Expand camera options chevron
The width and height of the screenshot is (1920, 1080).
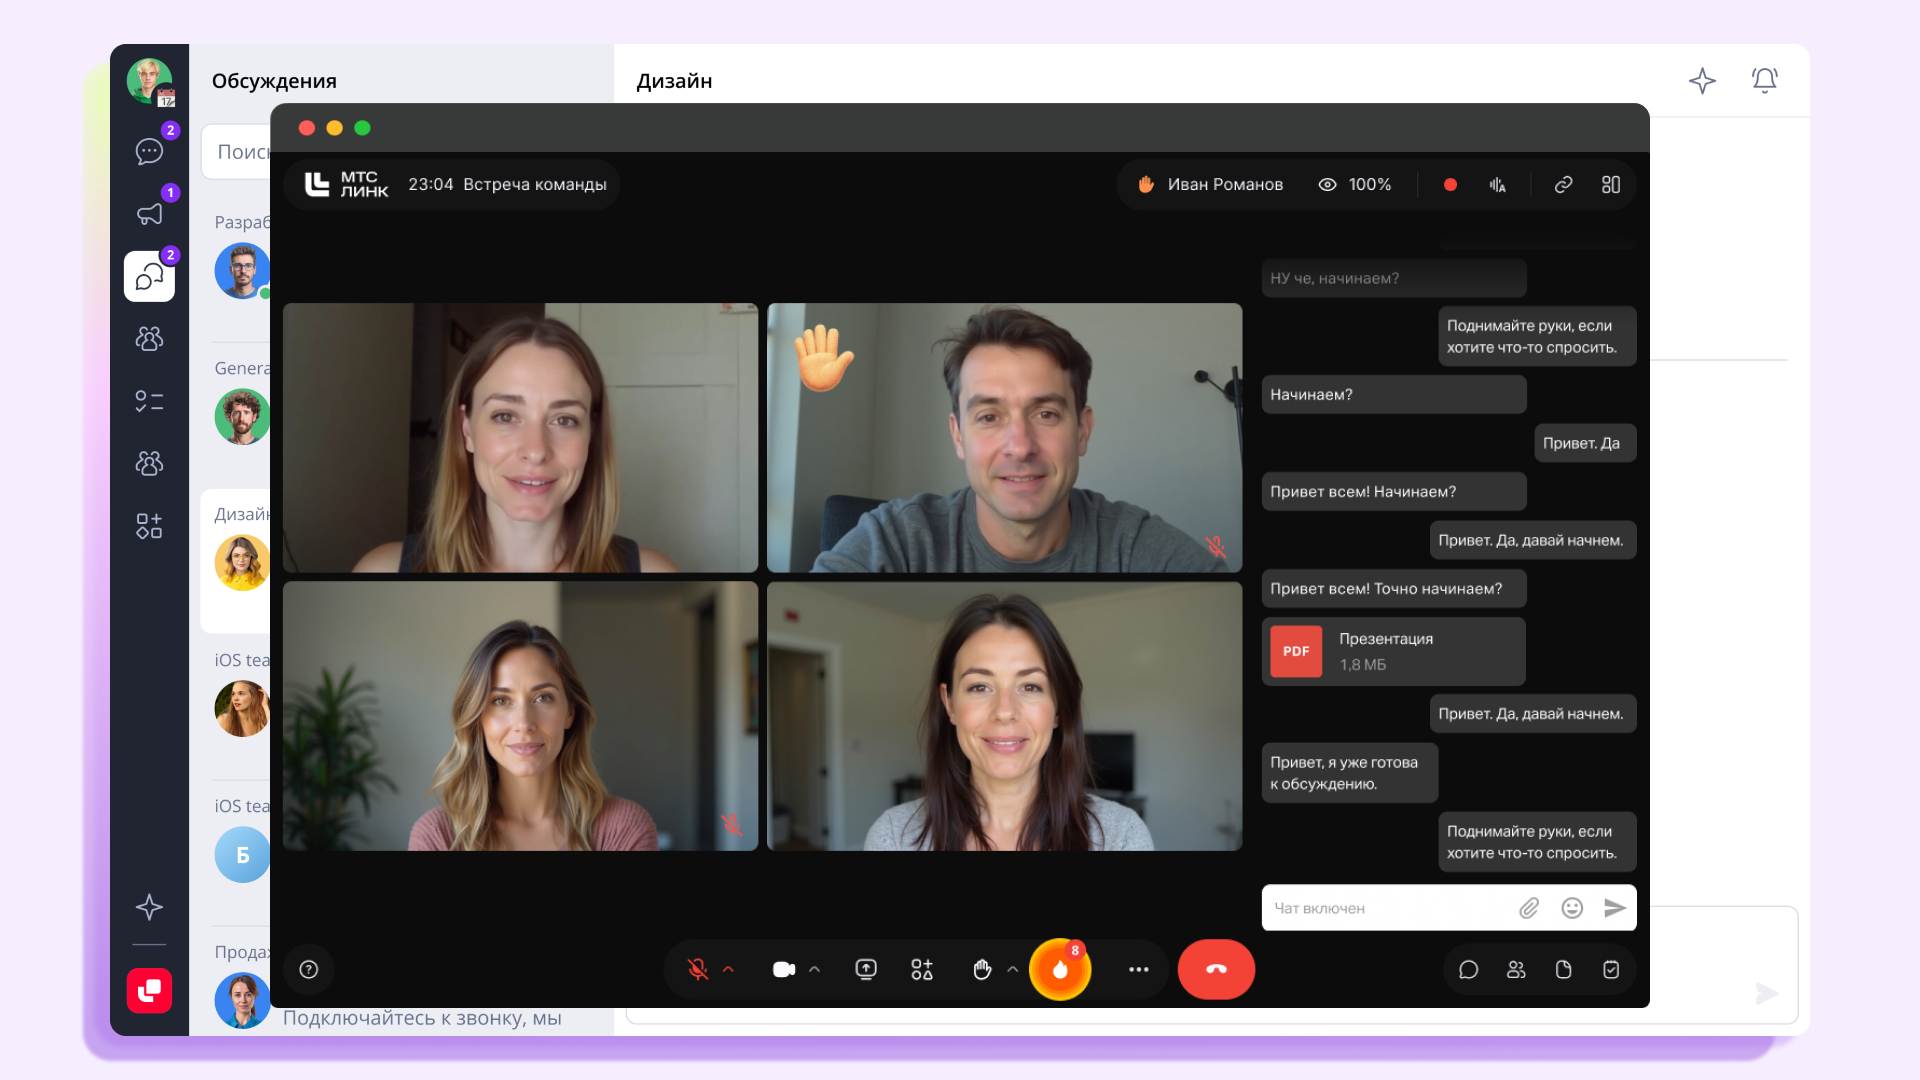[815, 969]
